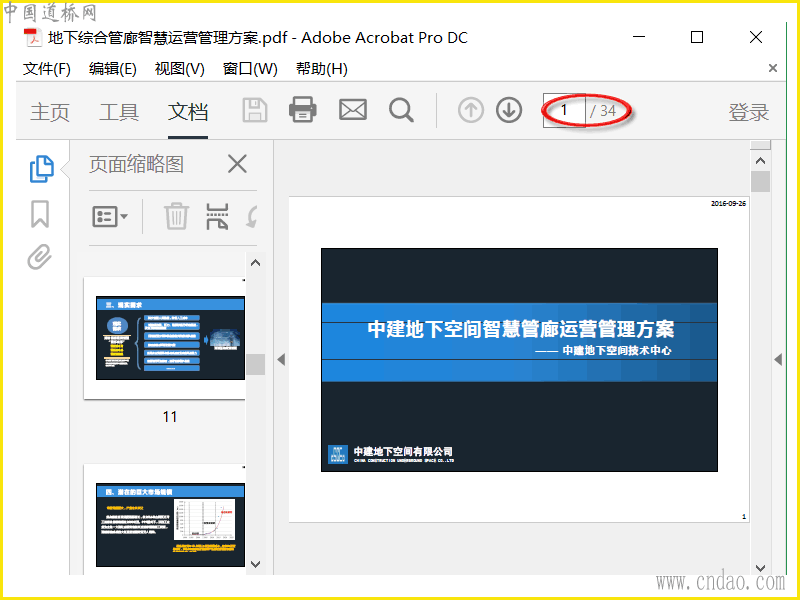Viewport: 800px width, 600px height.
Task: Collapse the left navigation pane arrow
Action: [x=281, y=360]
